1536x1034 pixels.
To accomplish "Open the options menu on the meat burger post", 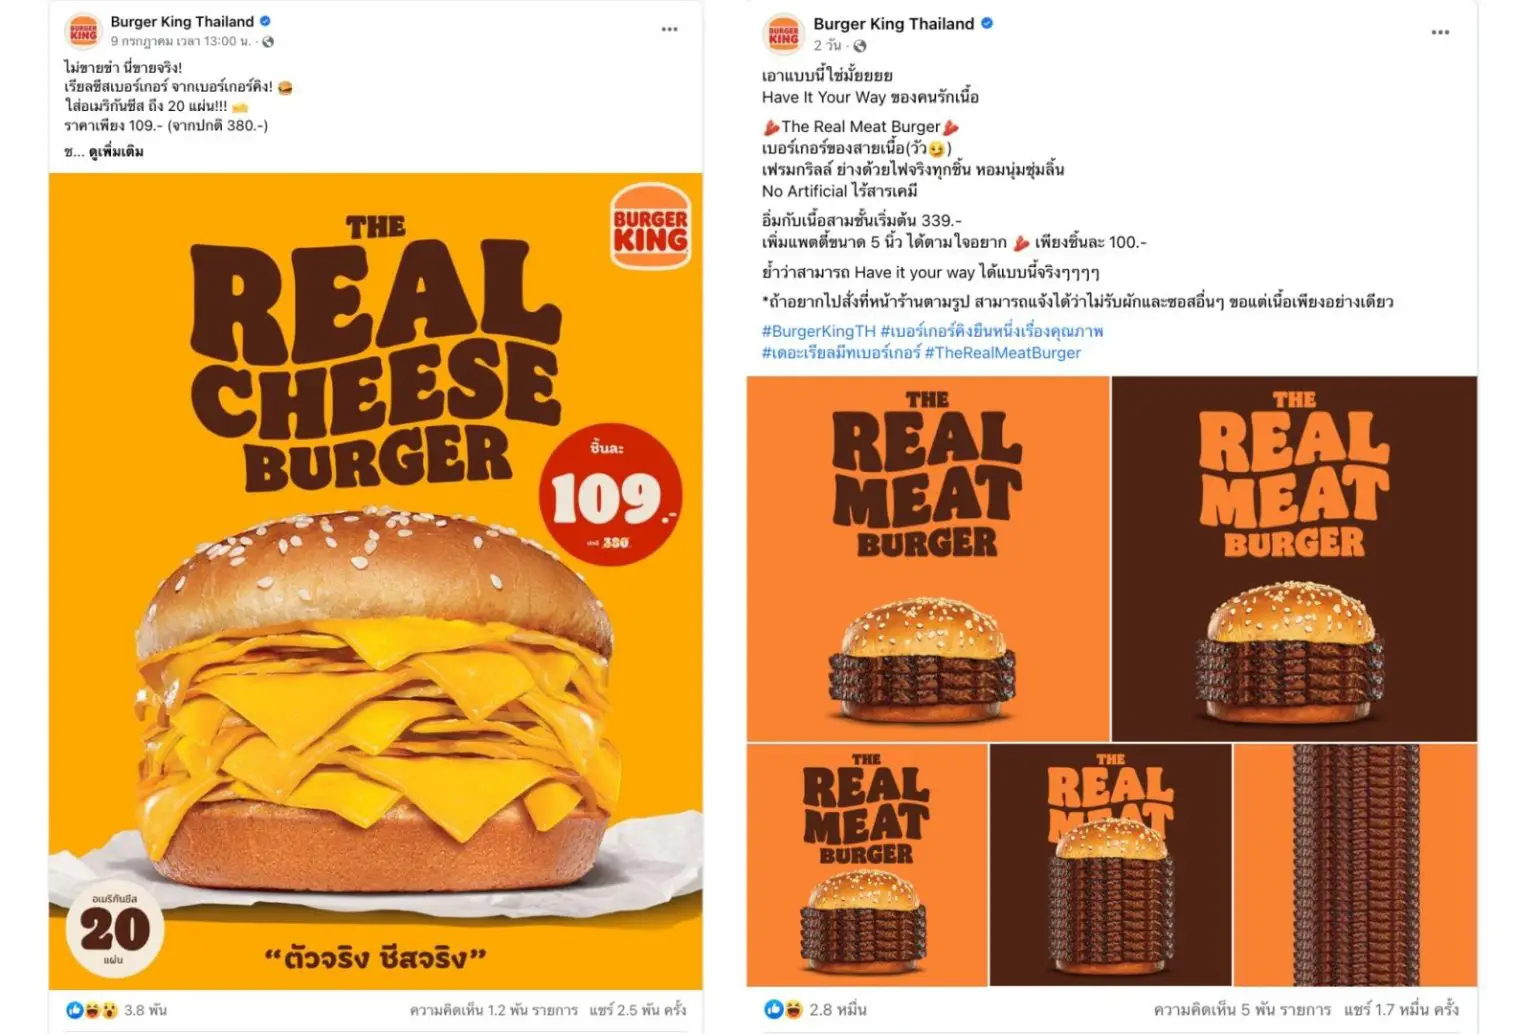I will tap(1439, 31).
